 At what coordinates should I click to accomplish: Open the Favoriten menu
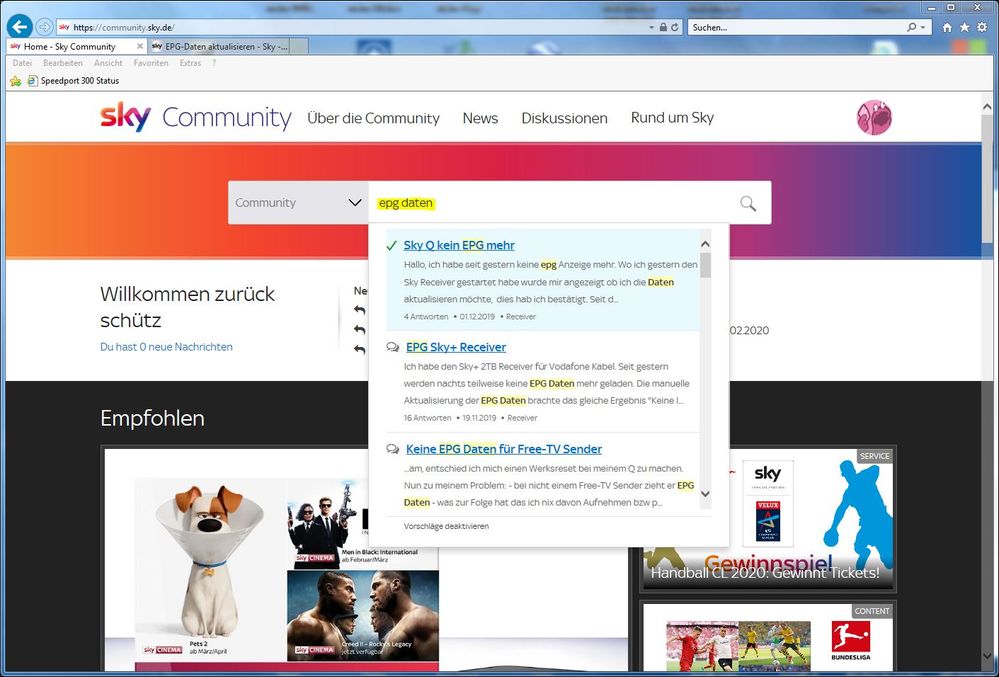[x=151, y=63]
